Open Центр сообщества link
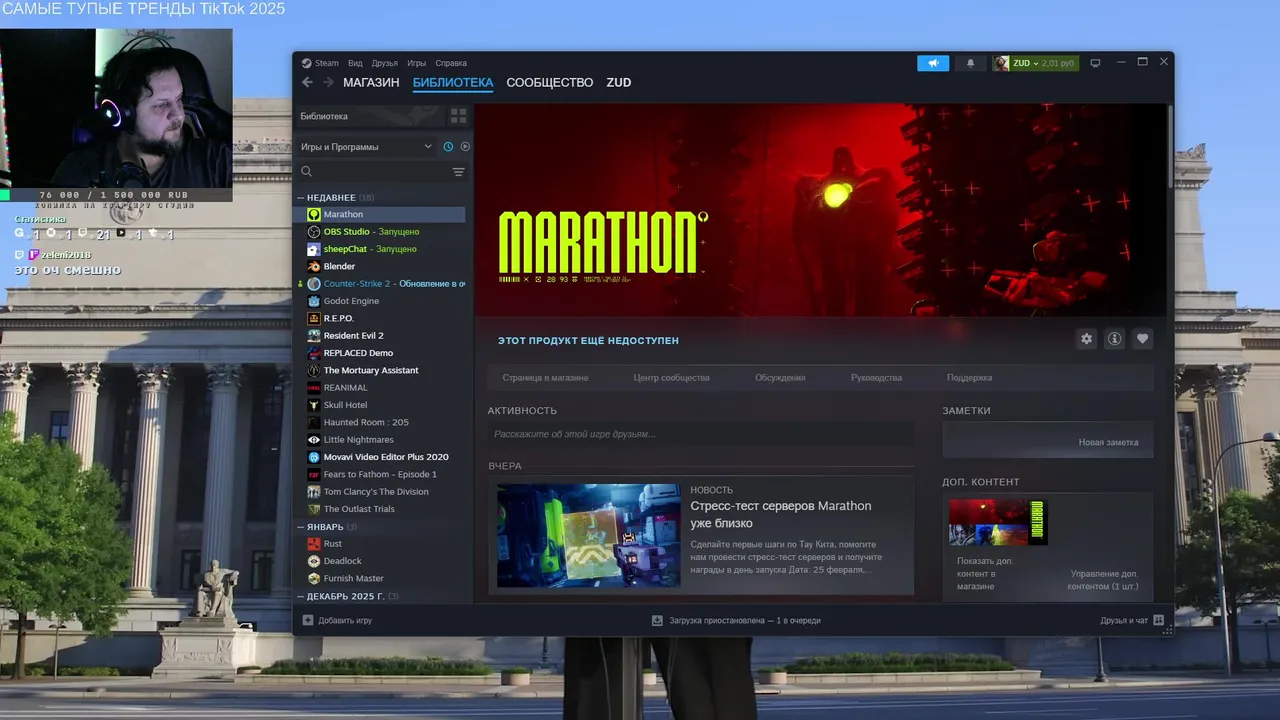The image size is (1280, 720). pyautogui.click(x=671, y=378)
